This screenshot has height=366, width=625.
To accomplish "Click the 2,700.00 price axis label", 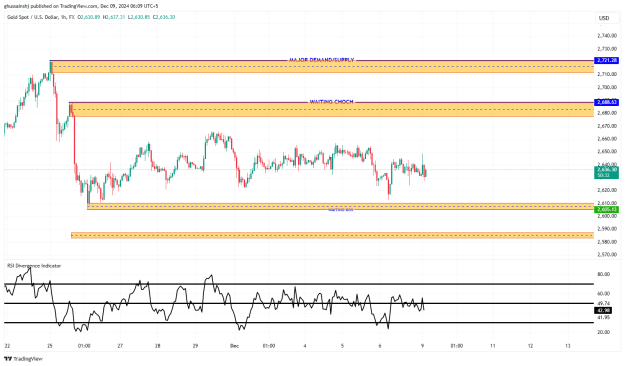I will 607,87.
